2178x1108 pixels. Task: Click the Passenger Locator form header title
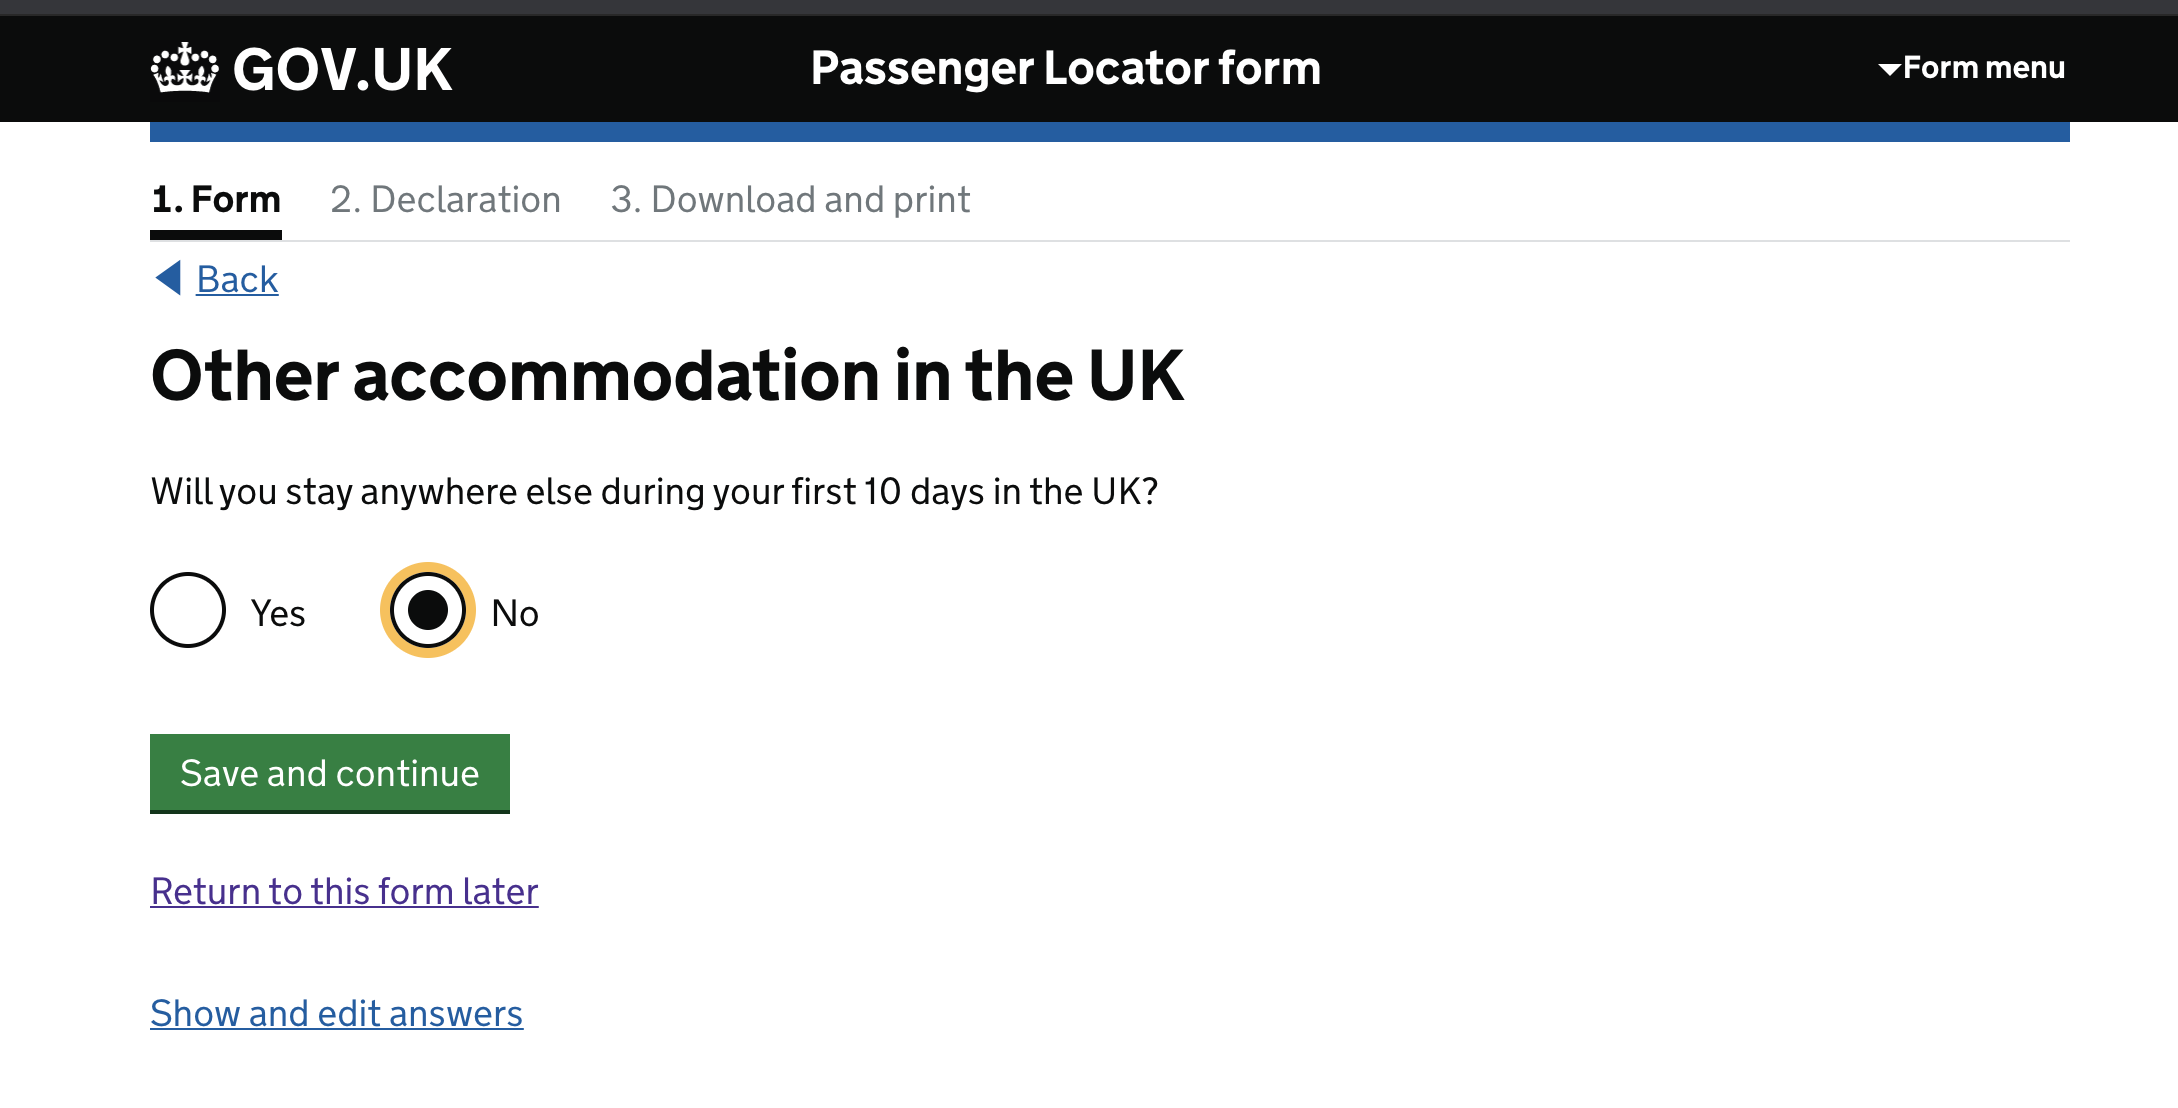(1066, 68)
